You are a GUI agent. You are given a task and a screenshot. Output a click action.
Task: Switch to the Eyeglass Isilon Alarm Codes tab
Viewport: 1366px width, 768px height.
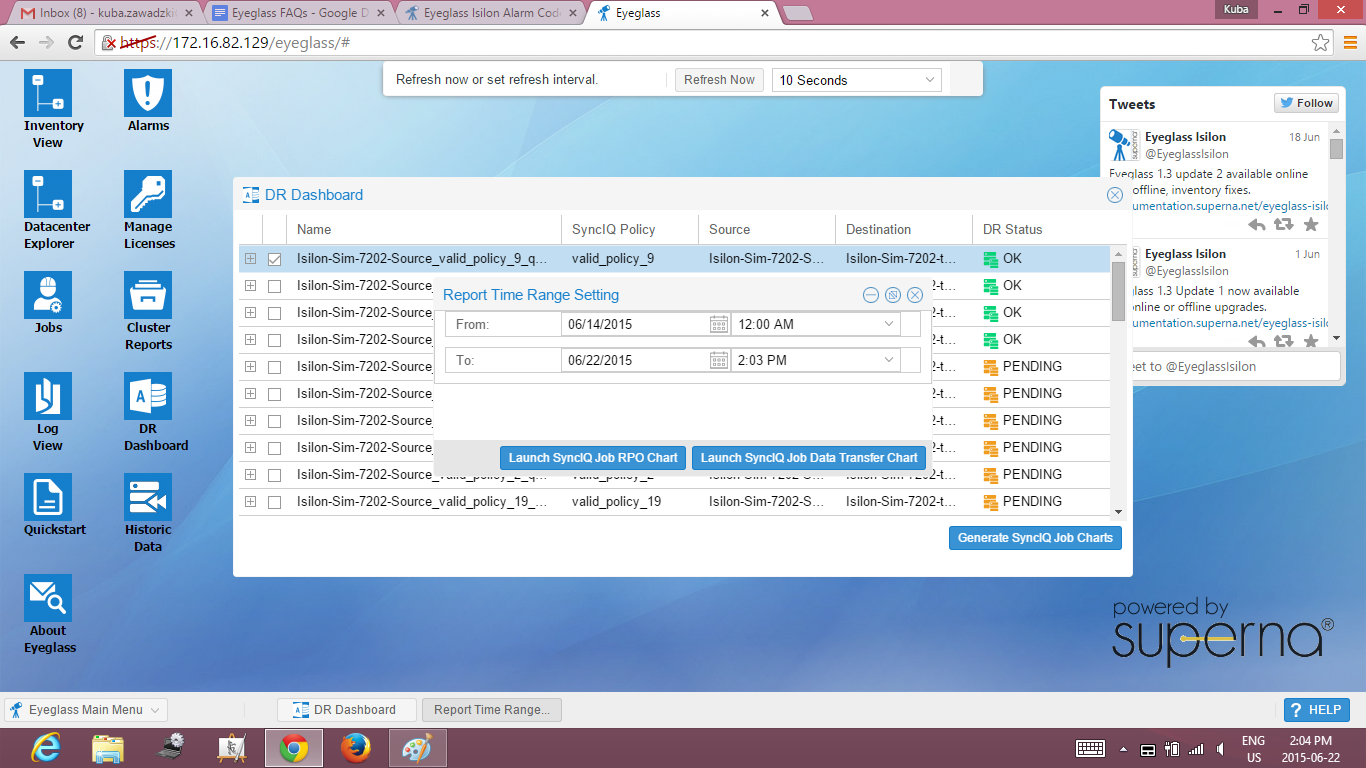492,14
